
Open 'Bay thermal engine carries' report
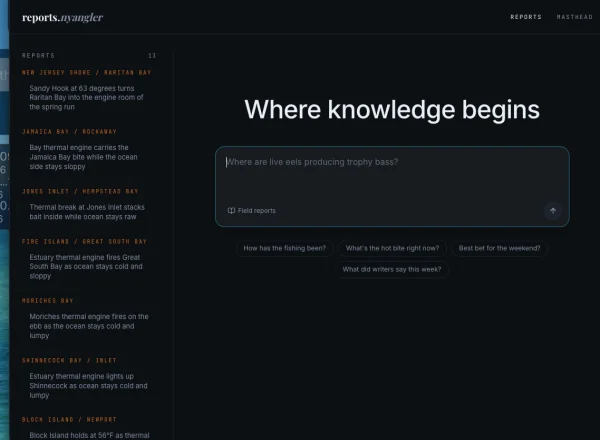tap(84, 157)
